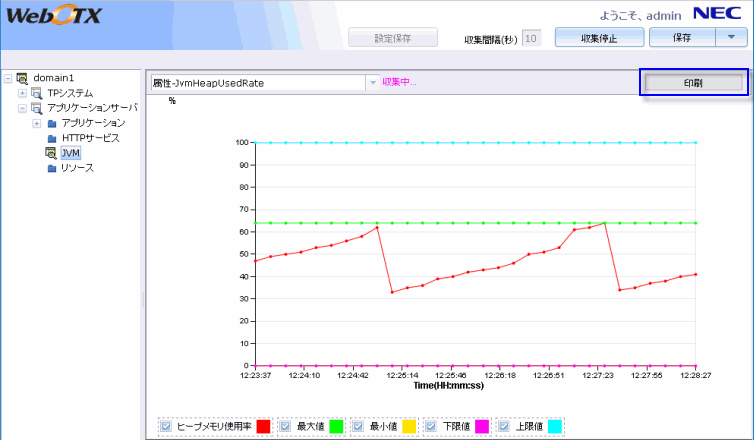
Task: Open the 属性-JvmHeapUsedRate attribute dropdown
Action: (372, 82)
